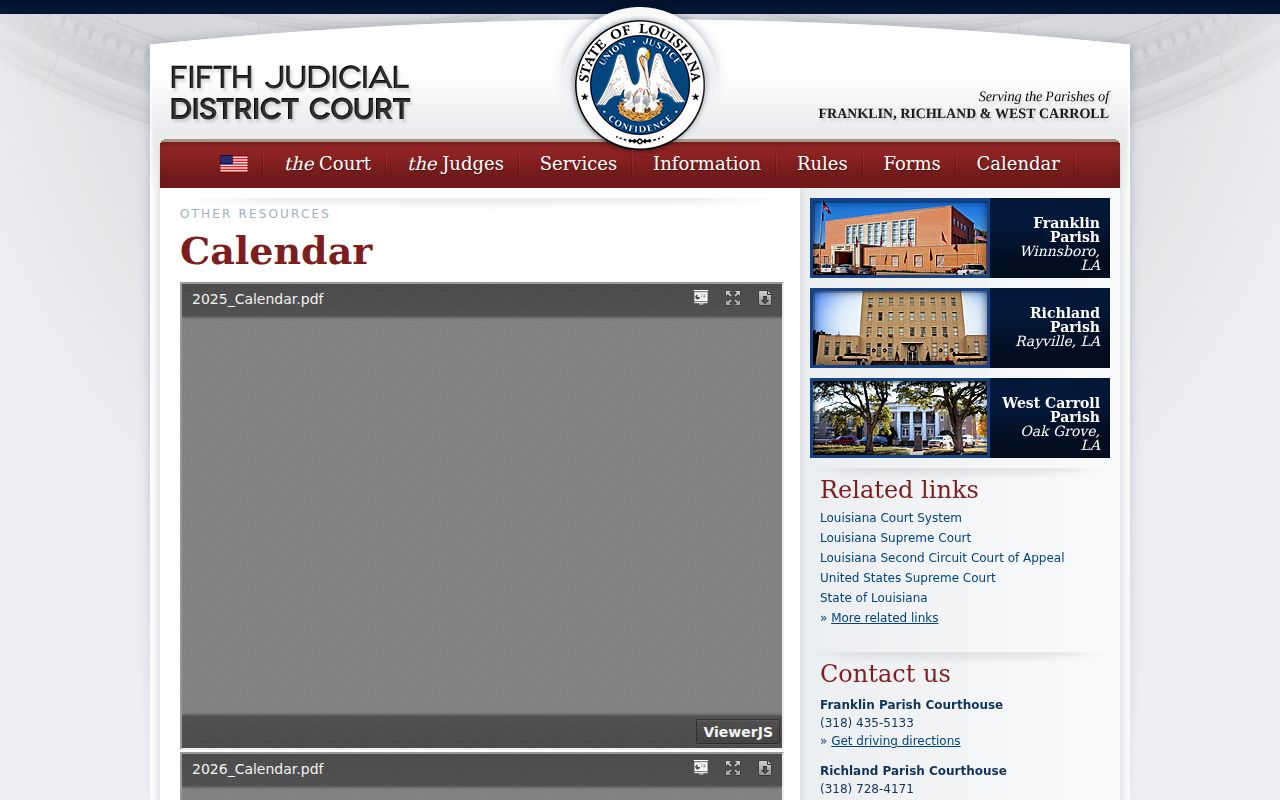Click the Fifth Judicial District Court title
The image size is (1280, 800).
click(x=290, y=93)
